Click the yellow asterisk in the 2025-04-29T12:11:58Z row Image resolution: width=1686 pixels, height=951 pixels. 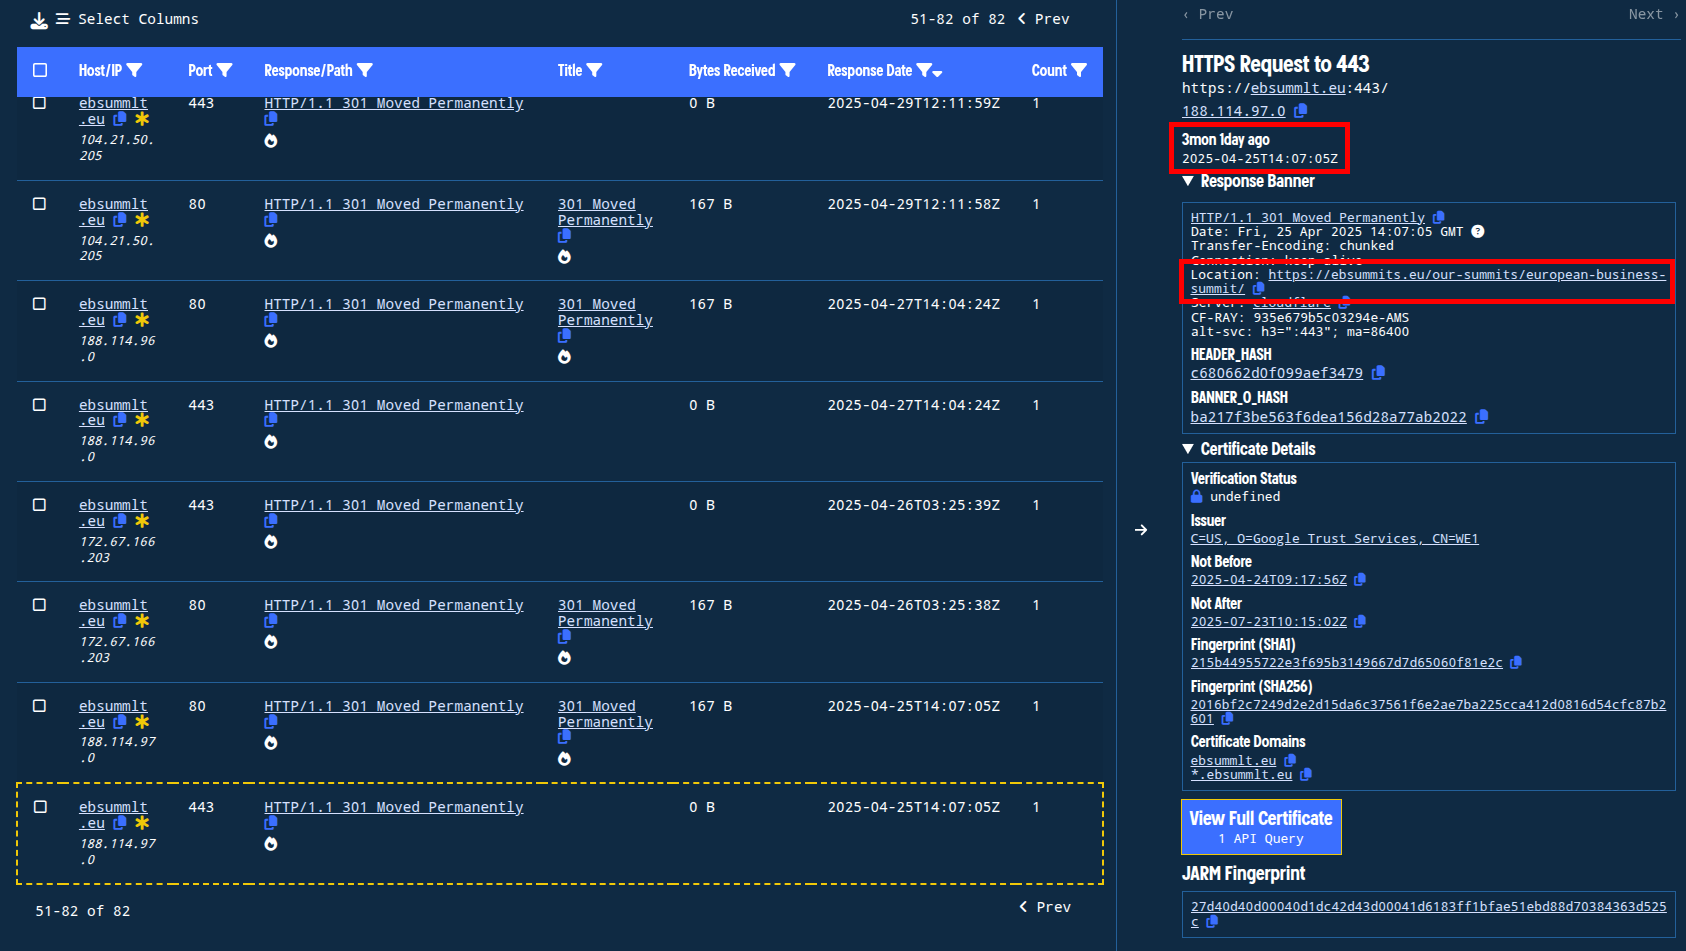tap(142, 220)
